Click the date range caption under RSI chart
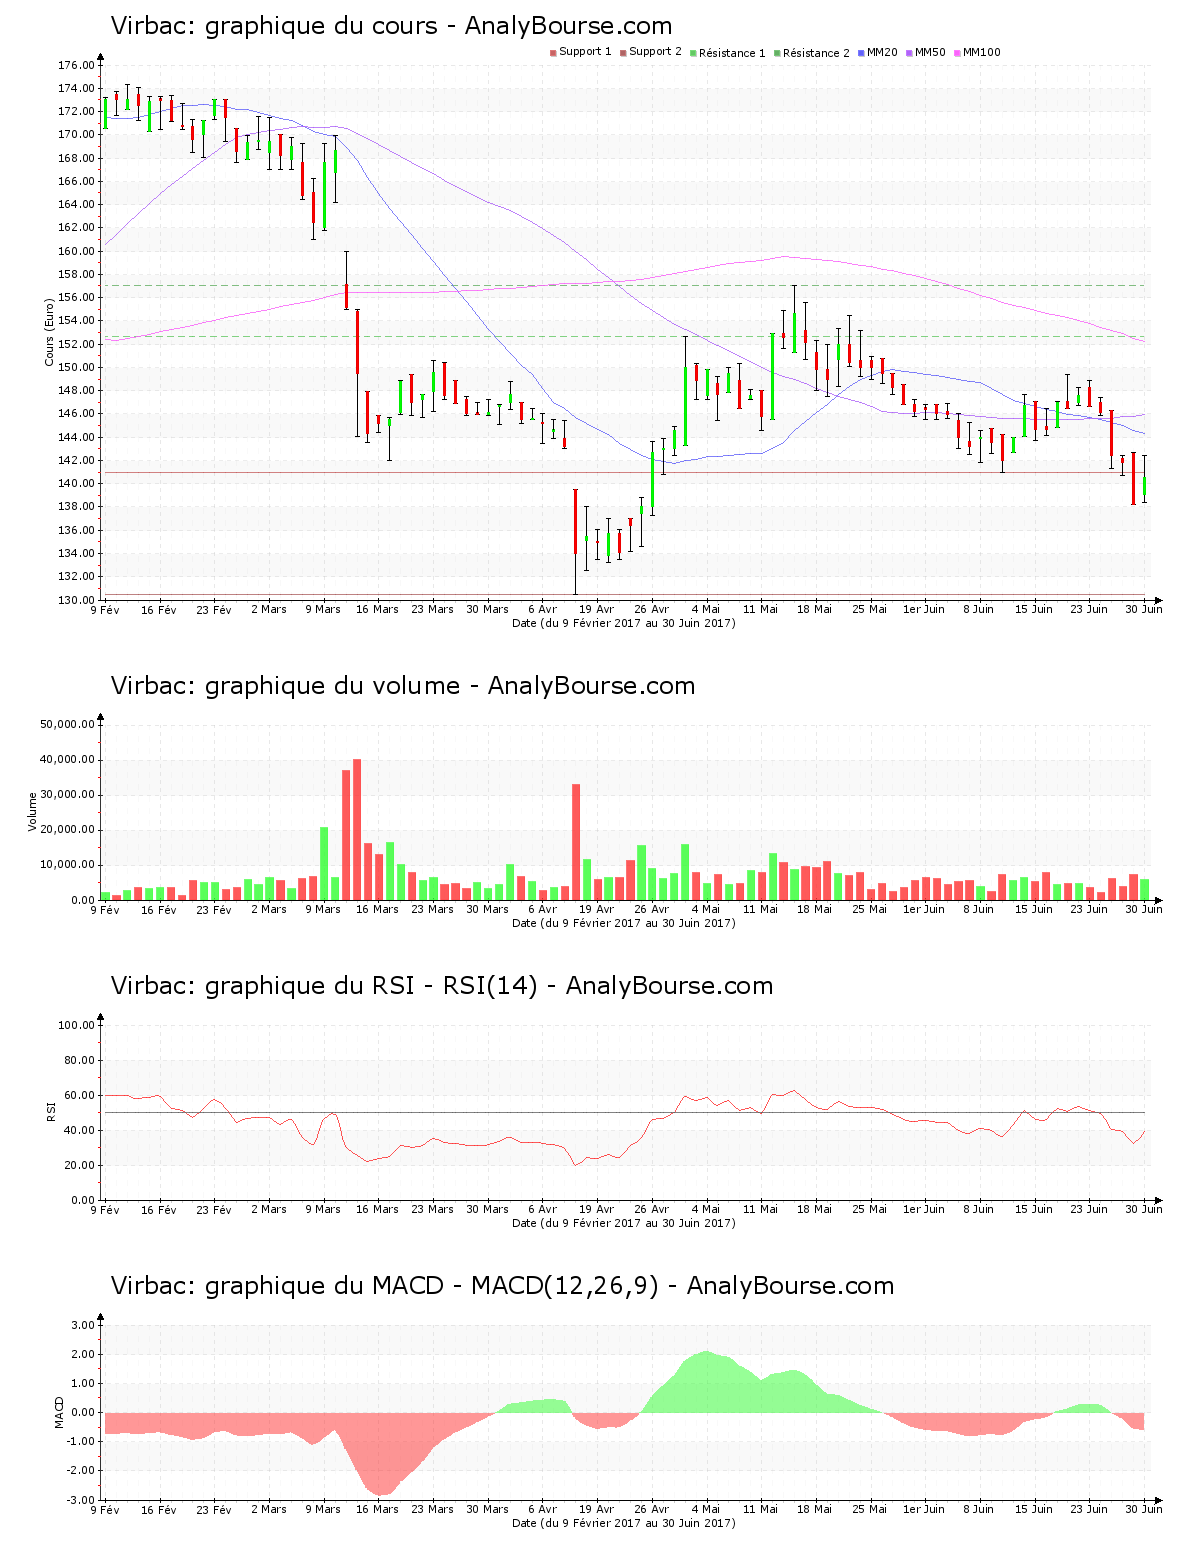Screen dimensions: 1200x1550 (623, 1223)
